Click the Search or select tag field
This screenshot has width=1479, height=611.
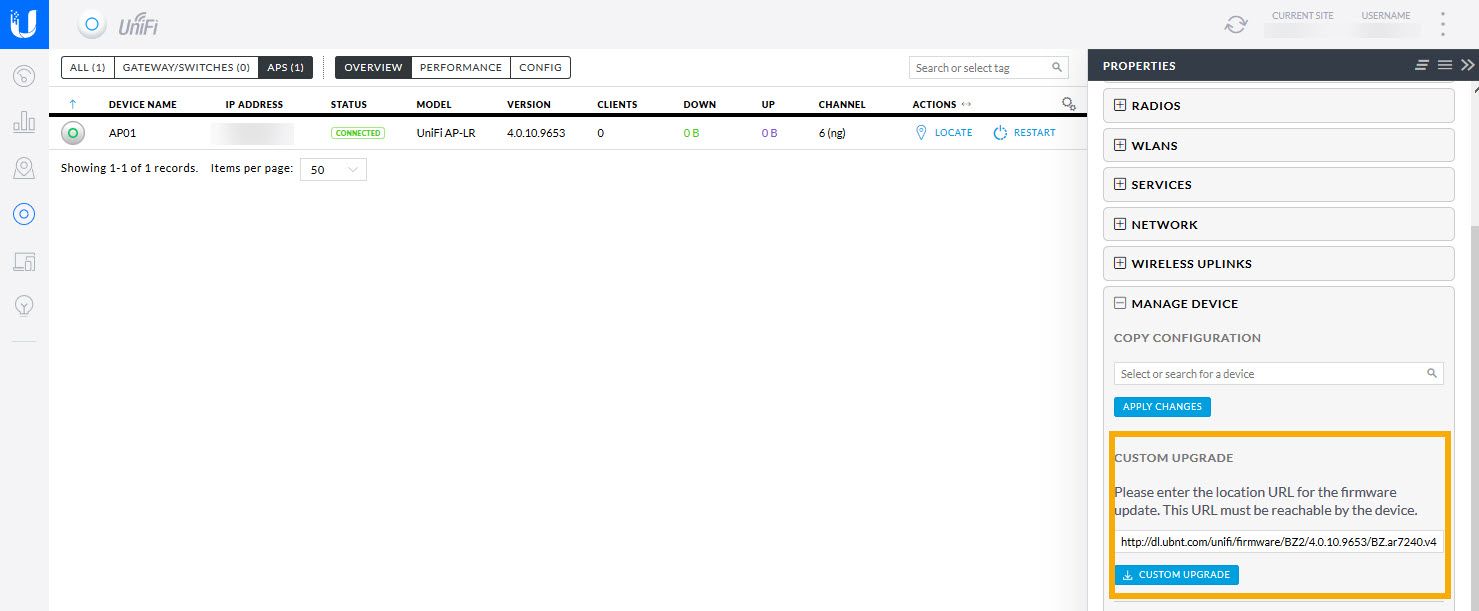(980, 68)
